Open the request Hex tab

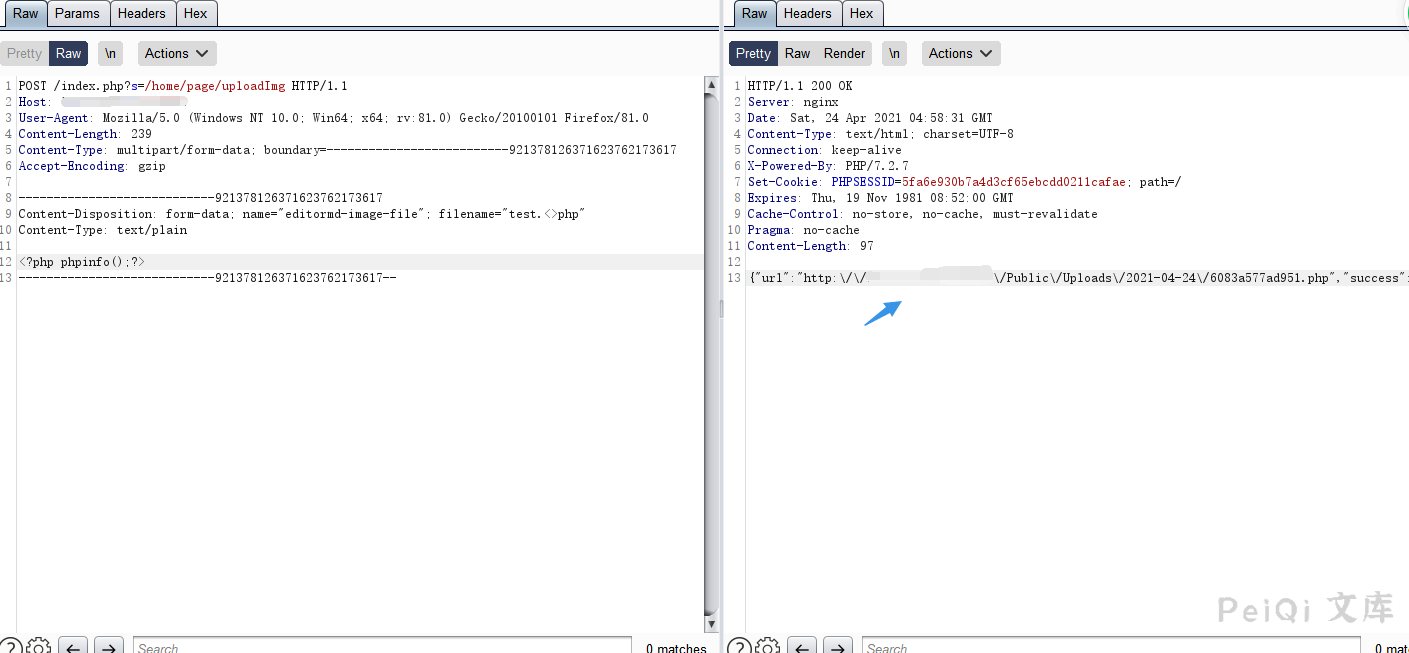click(x=196, y=13)
